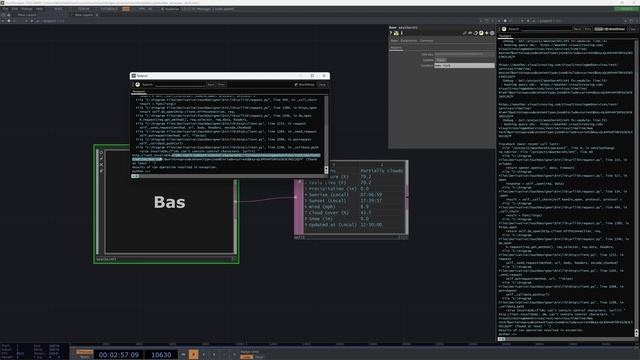Click the Location field reading New York
Viewport: 640px width, 360px height.
[x=464, y=65]
